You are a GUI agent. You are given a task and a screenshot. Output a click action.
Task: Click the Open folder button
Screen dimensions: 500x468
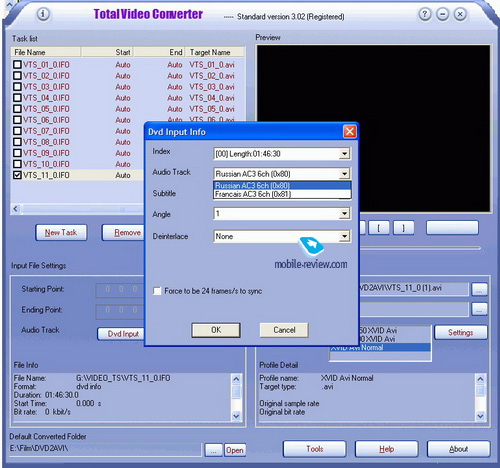point(235,450)
